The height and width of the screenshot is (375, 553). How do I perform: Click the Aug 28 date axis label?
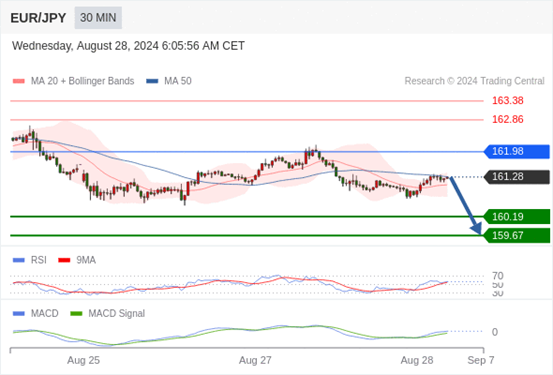[417, 360]
